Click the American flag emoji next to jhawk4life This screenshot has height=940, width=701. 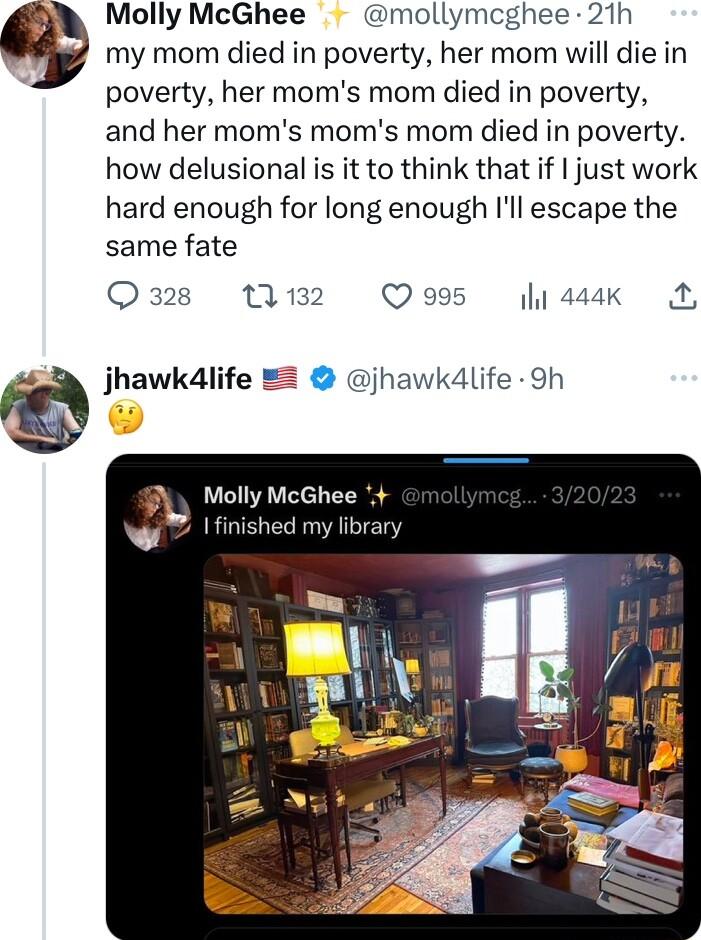(281, 379)
